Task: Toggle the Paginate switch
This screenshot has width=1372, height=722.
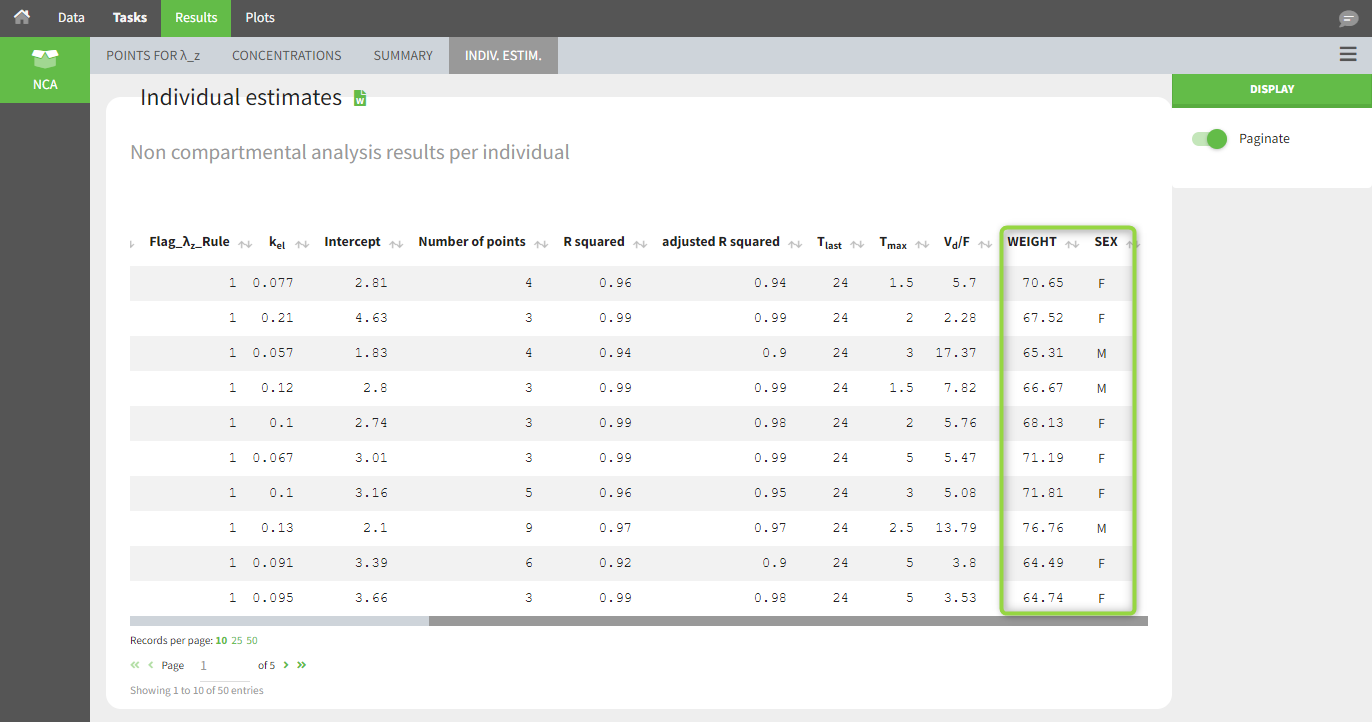Action: [x=1209, y=139]
